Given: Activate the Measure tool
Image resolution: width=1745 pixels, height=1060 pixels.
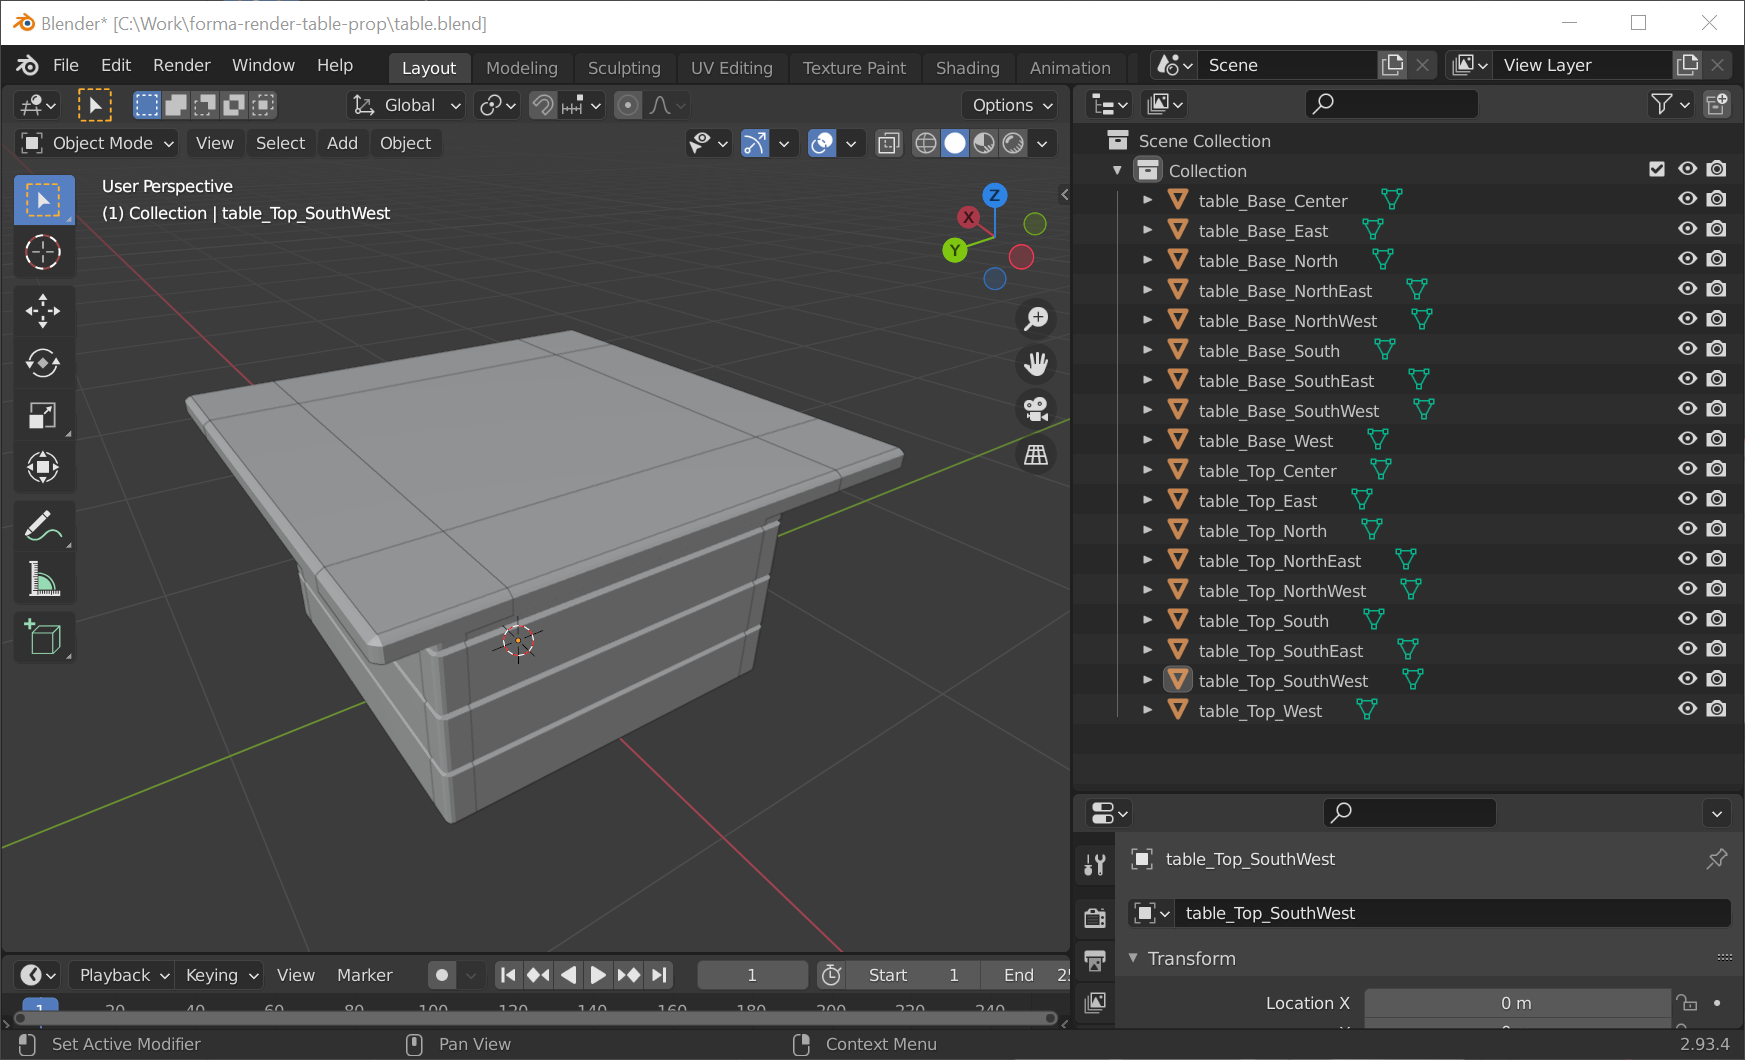Looking at the screenshot, I should point(44,578).
